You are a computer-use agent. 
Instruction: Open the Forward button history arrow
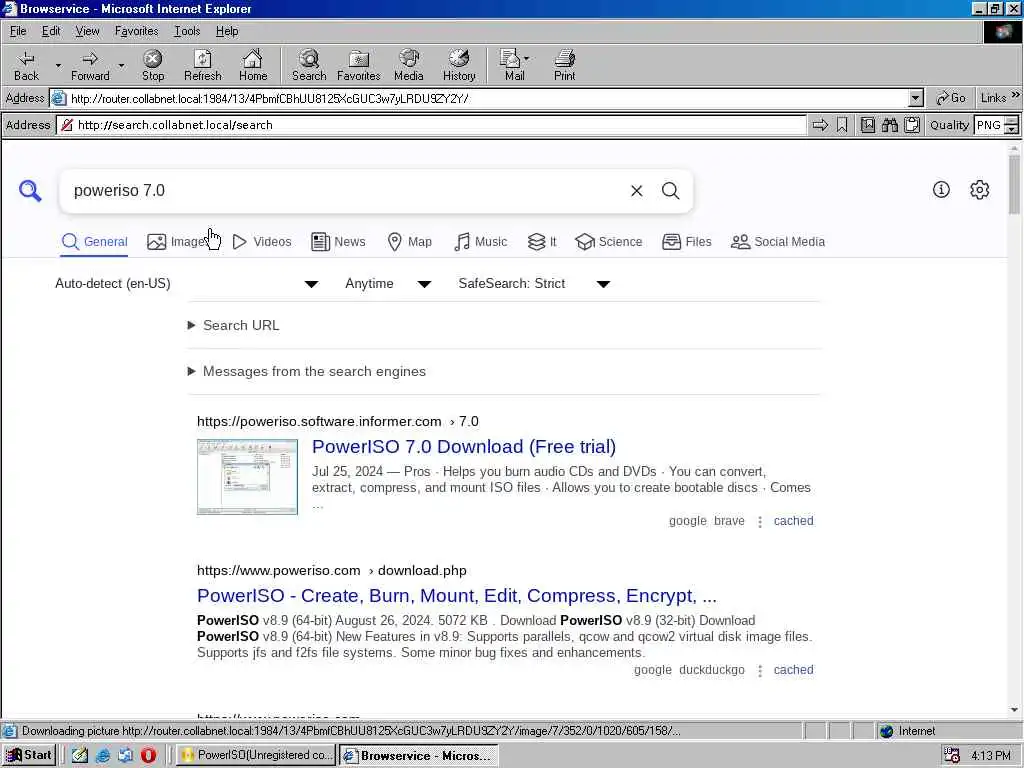tap(121, 65)
